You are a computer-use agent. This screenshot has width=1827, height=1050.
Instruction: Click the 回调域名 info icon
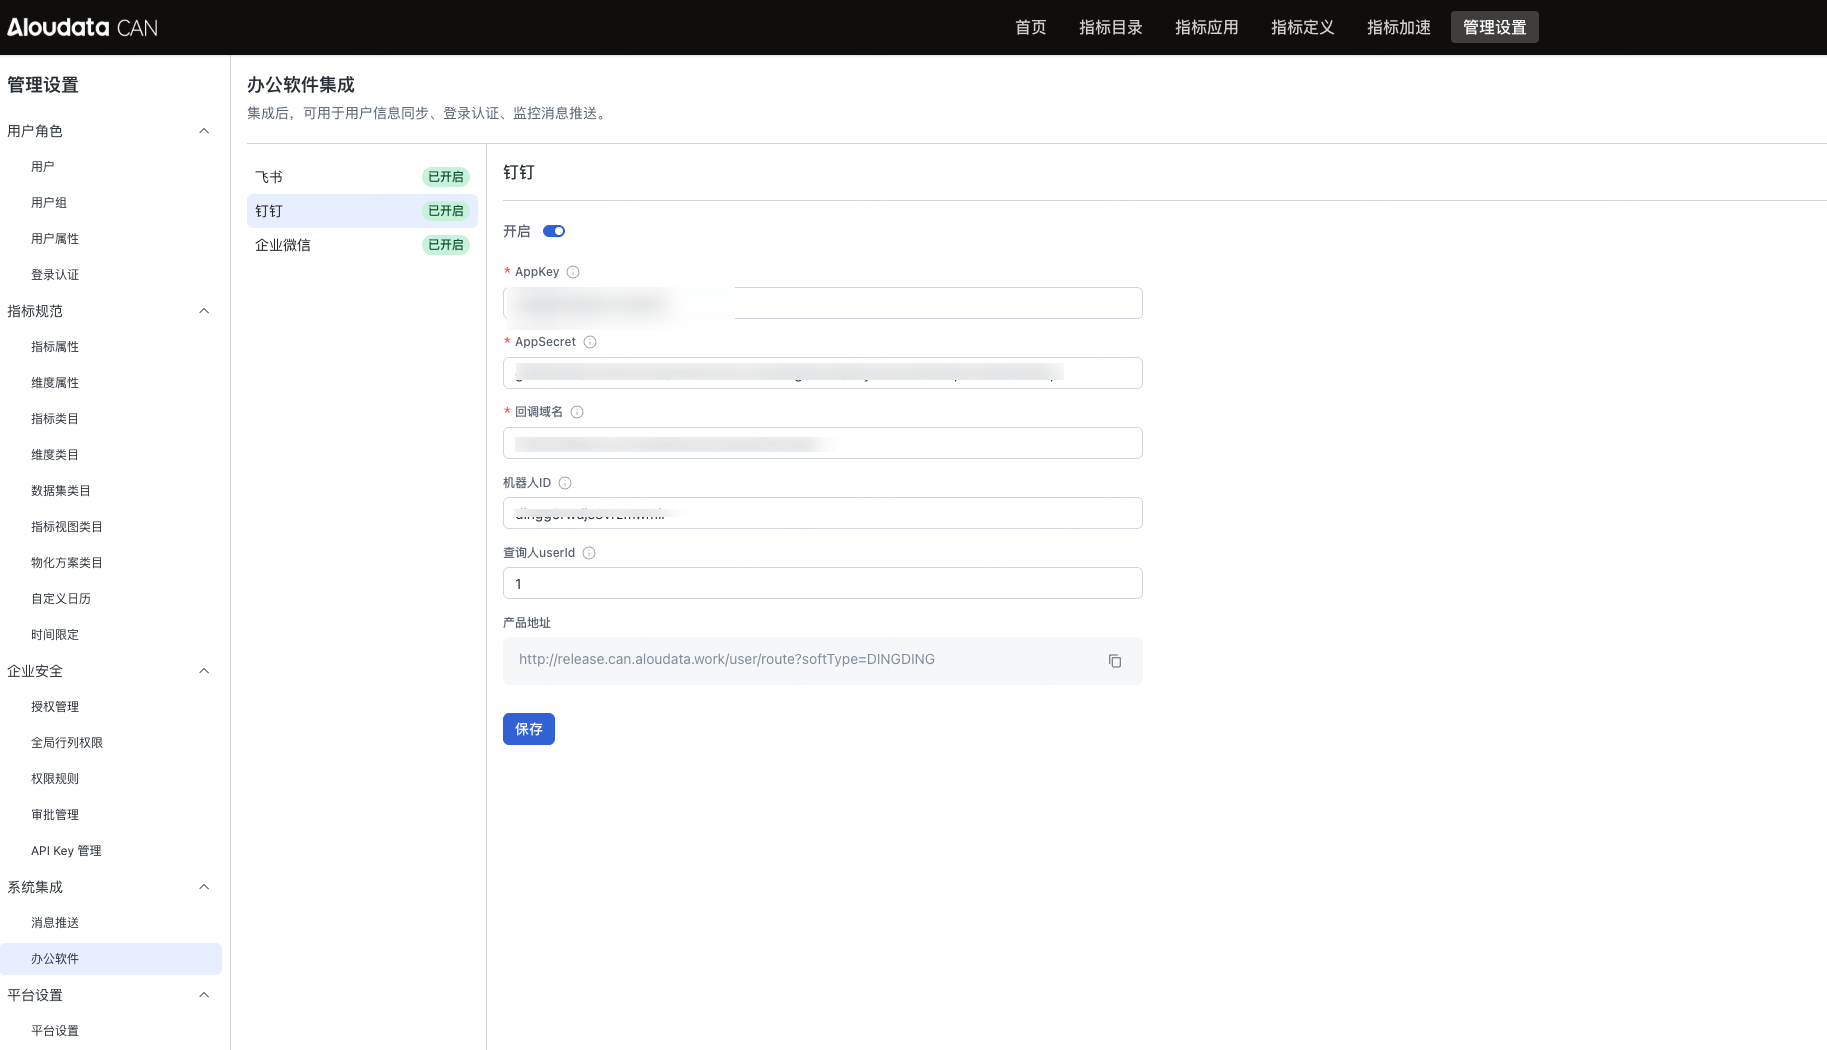(x=577, y=412)
